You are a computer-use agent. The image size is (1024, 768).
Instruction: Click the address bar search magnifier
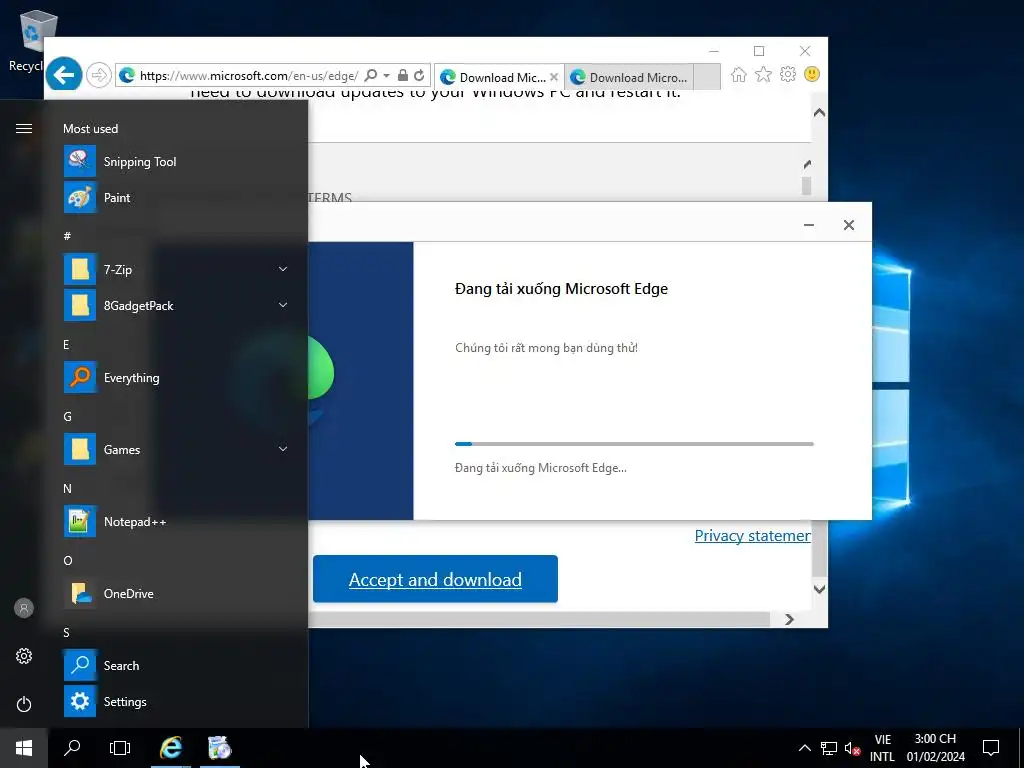point(371,75)
